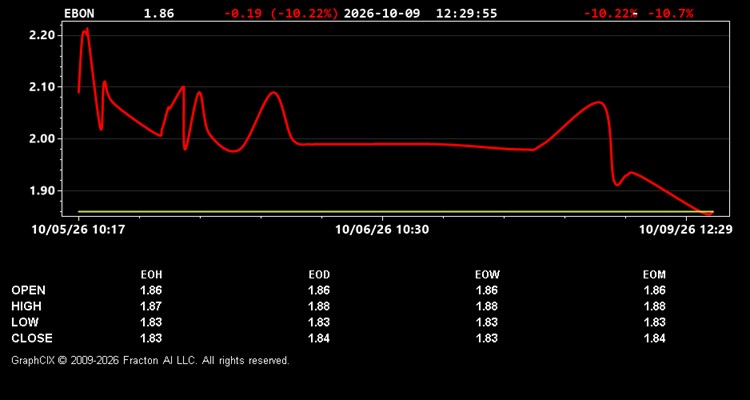Click the 2.10 y-axis label
The image size is (750, 400).
click(42, 87)
